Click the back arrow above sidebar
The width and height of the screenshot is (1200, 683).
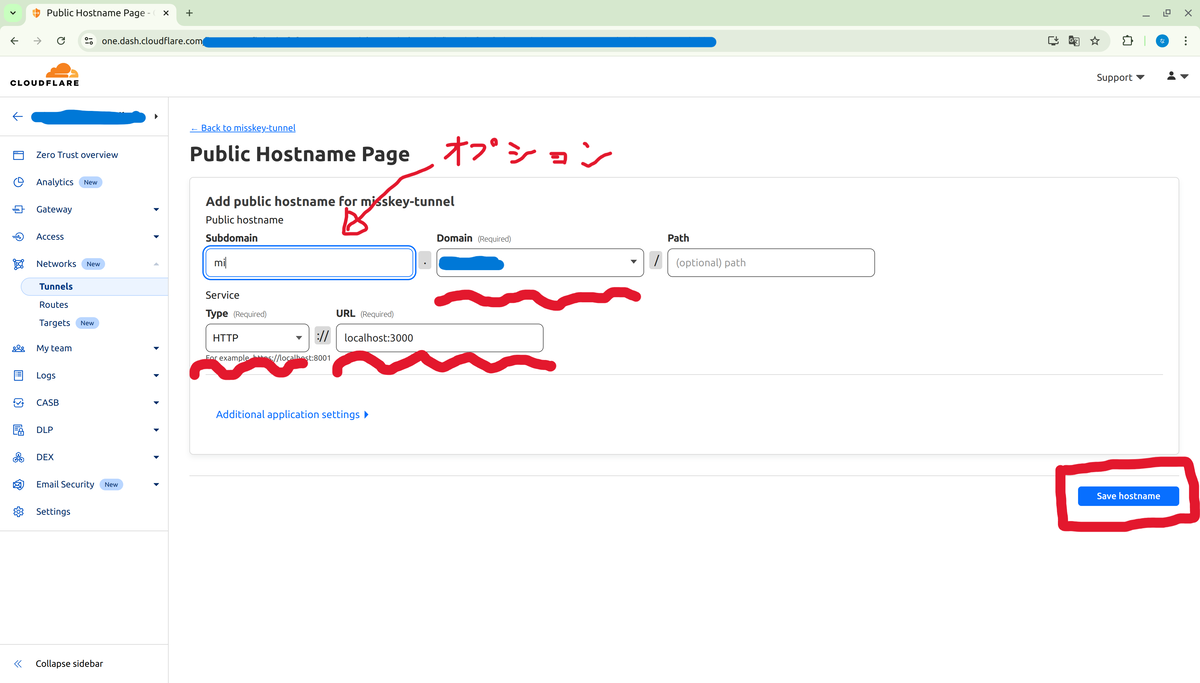tap(17, 116)
